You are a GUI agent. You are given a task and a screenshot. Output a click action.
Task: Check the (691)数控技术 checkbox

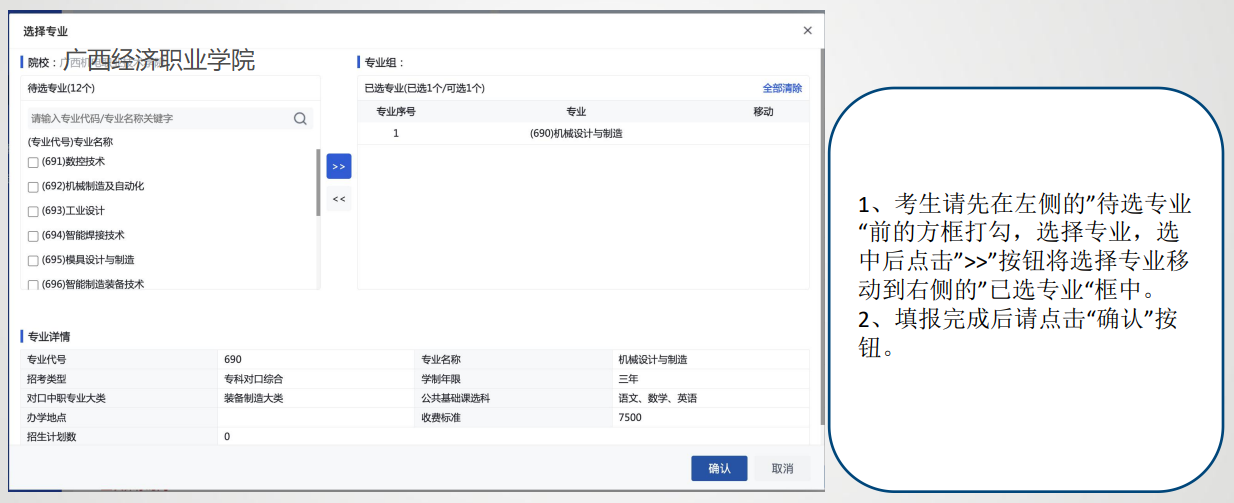33,162
